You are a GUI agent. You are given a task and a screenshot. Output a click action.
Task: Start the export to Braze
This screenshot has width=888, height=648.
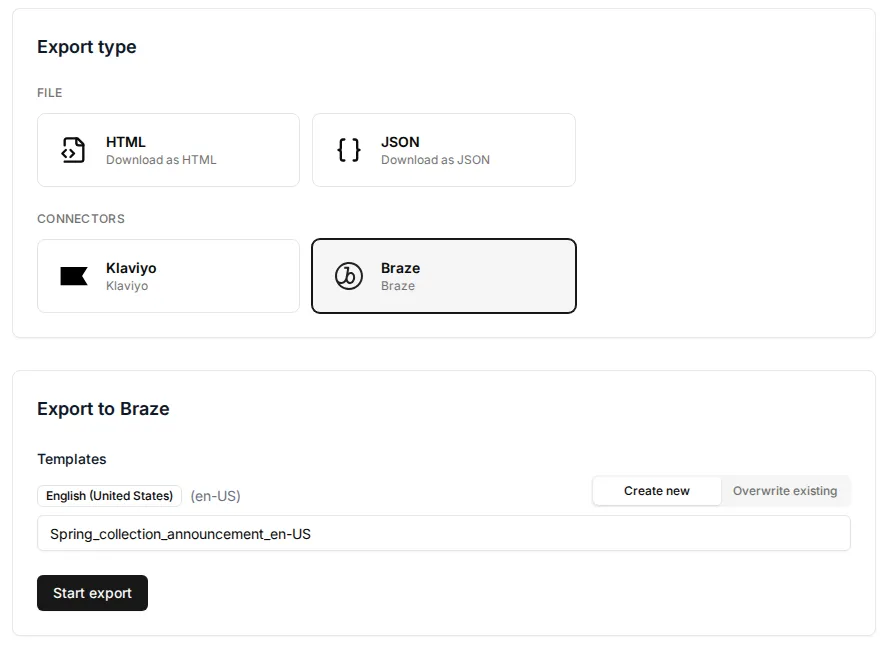pos(92,593)
